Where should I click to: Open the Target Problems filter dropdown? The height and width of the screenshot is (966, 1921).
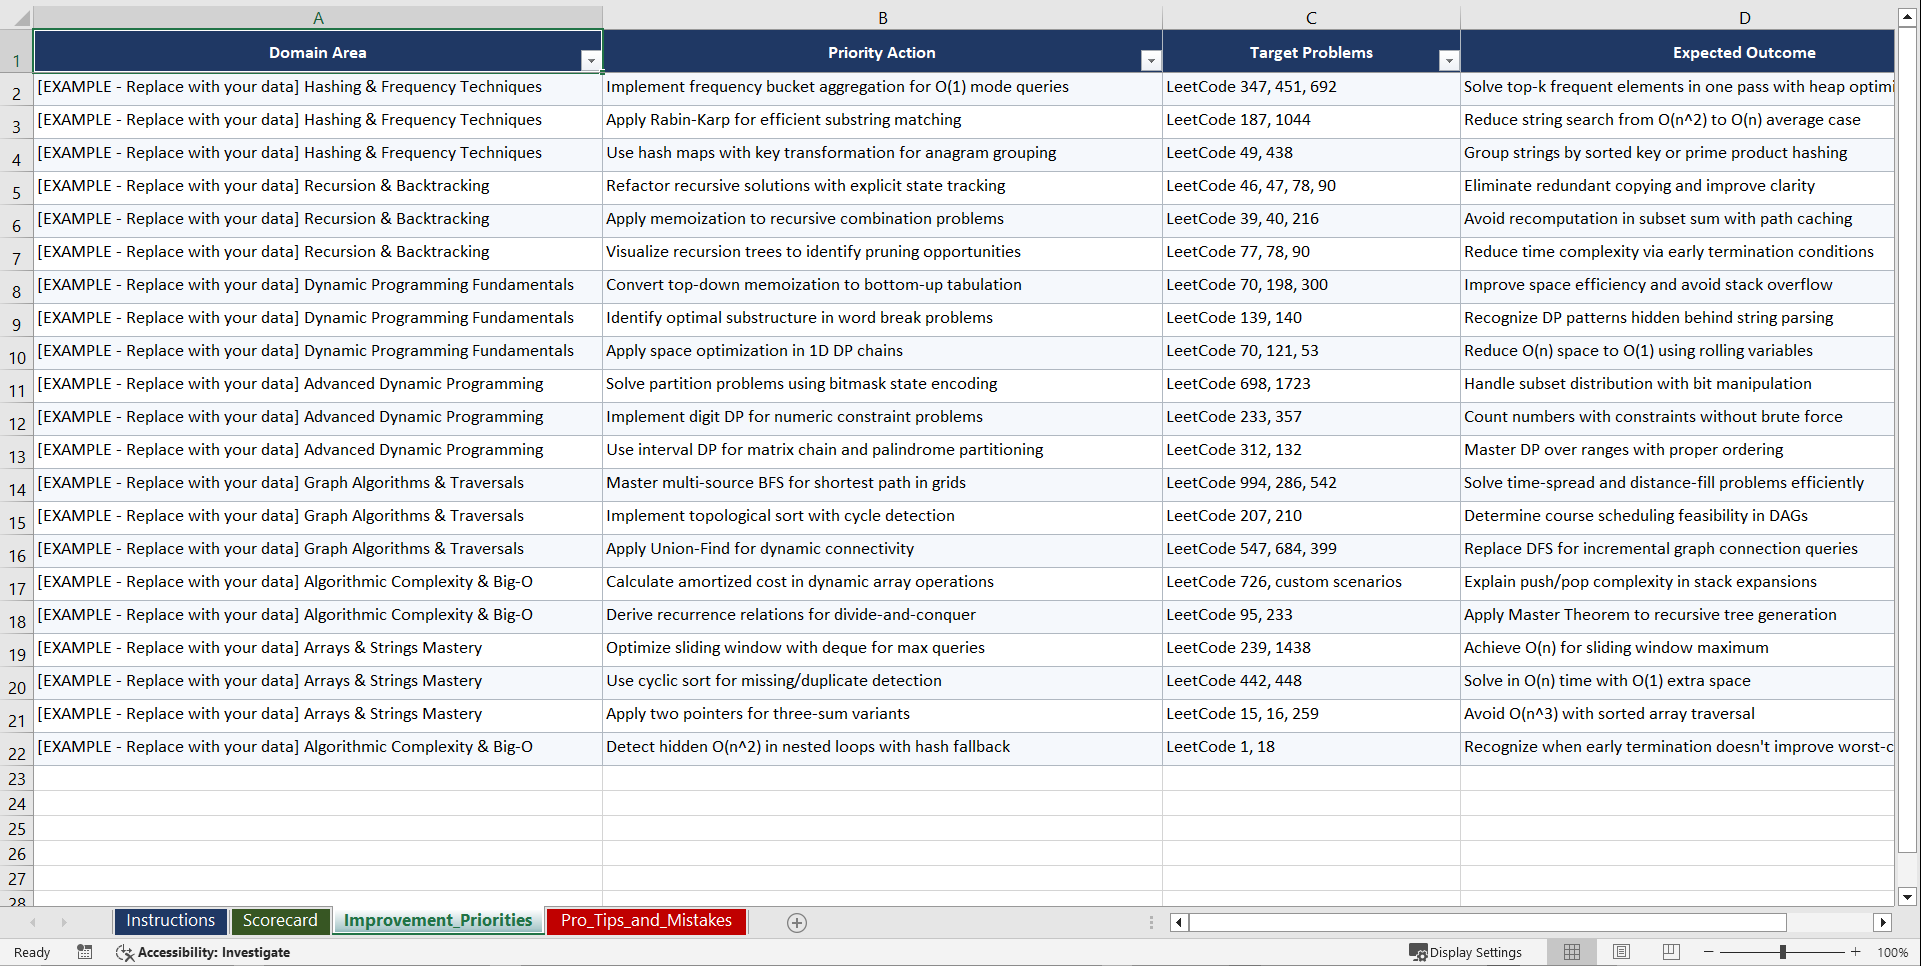[1448, 60]
